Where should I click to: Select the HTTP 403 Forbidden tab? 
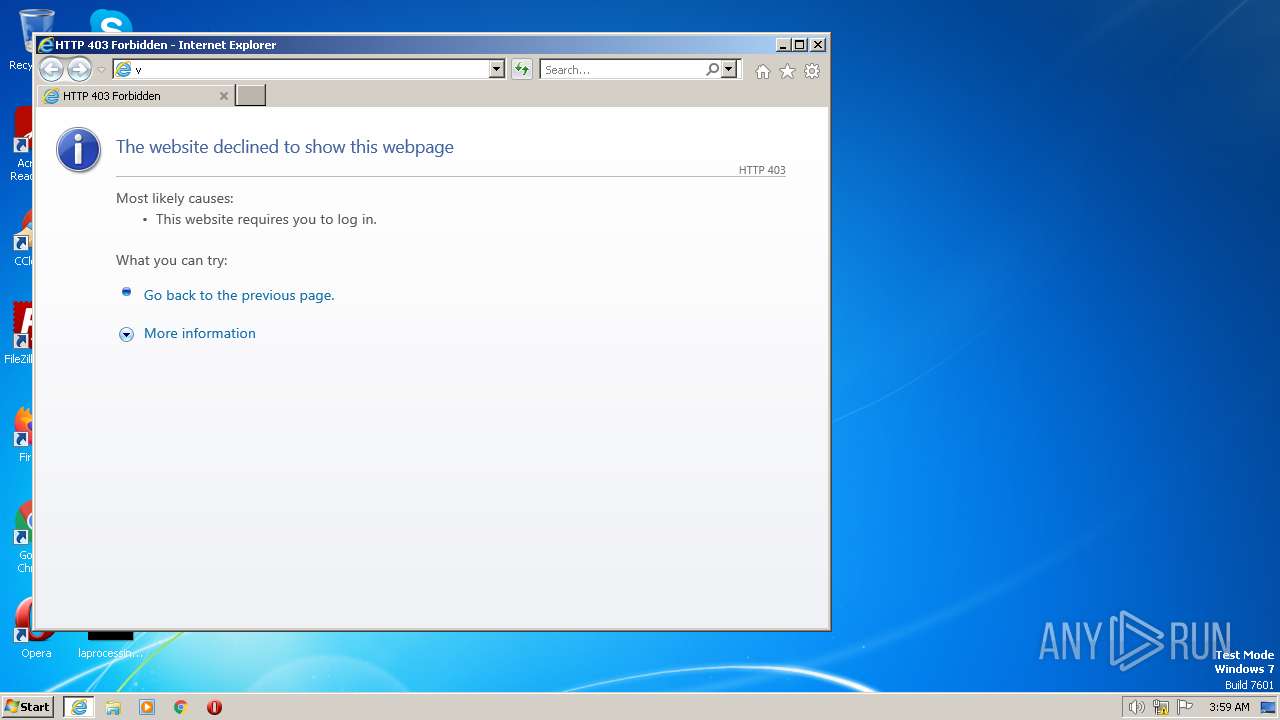(136, 96)
